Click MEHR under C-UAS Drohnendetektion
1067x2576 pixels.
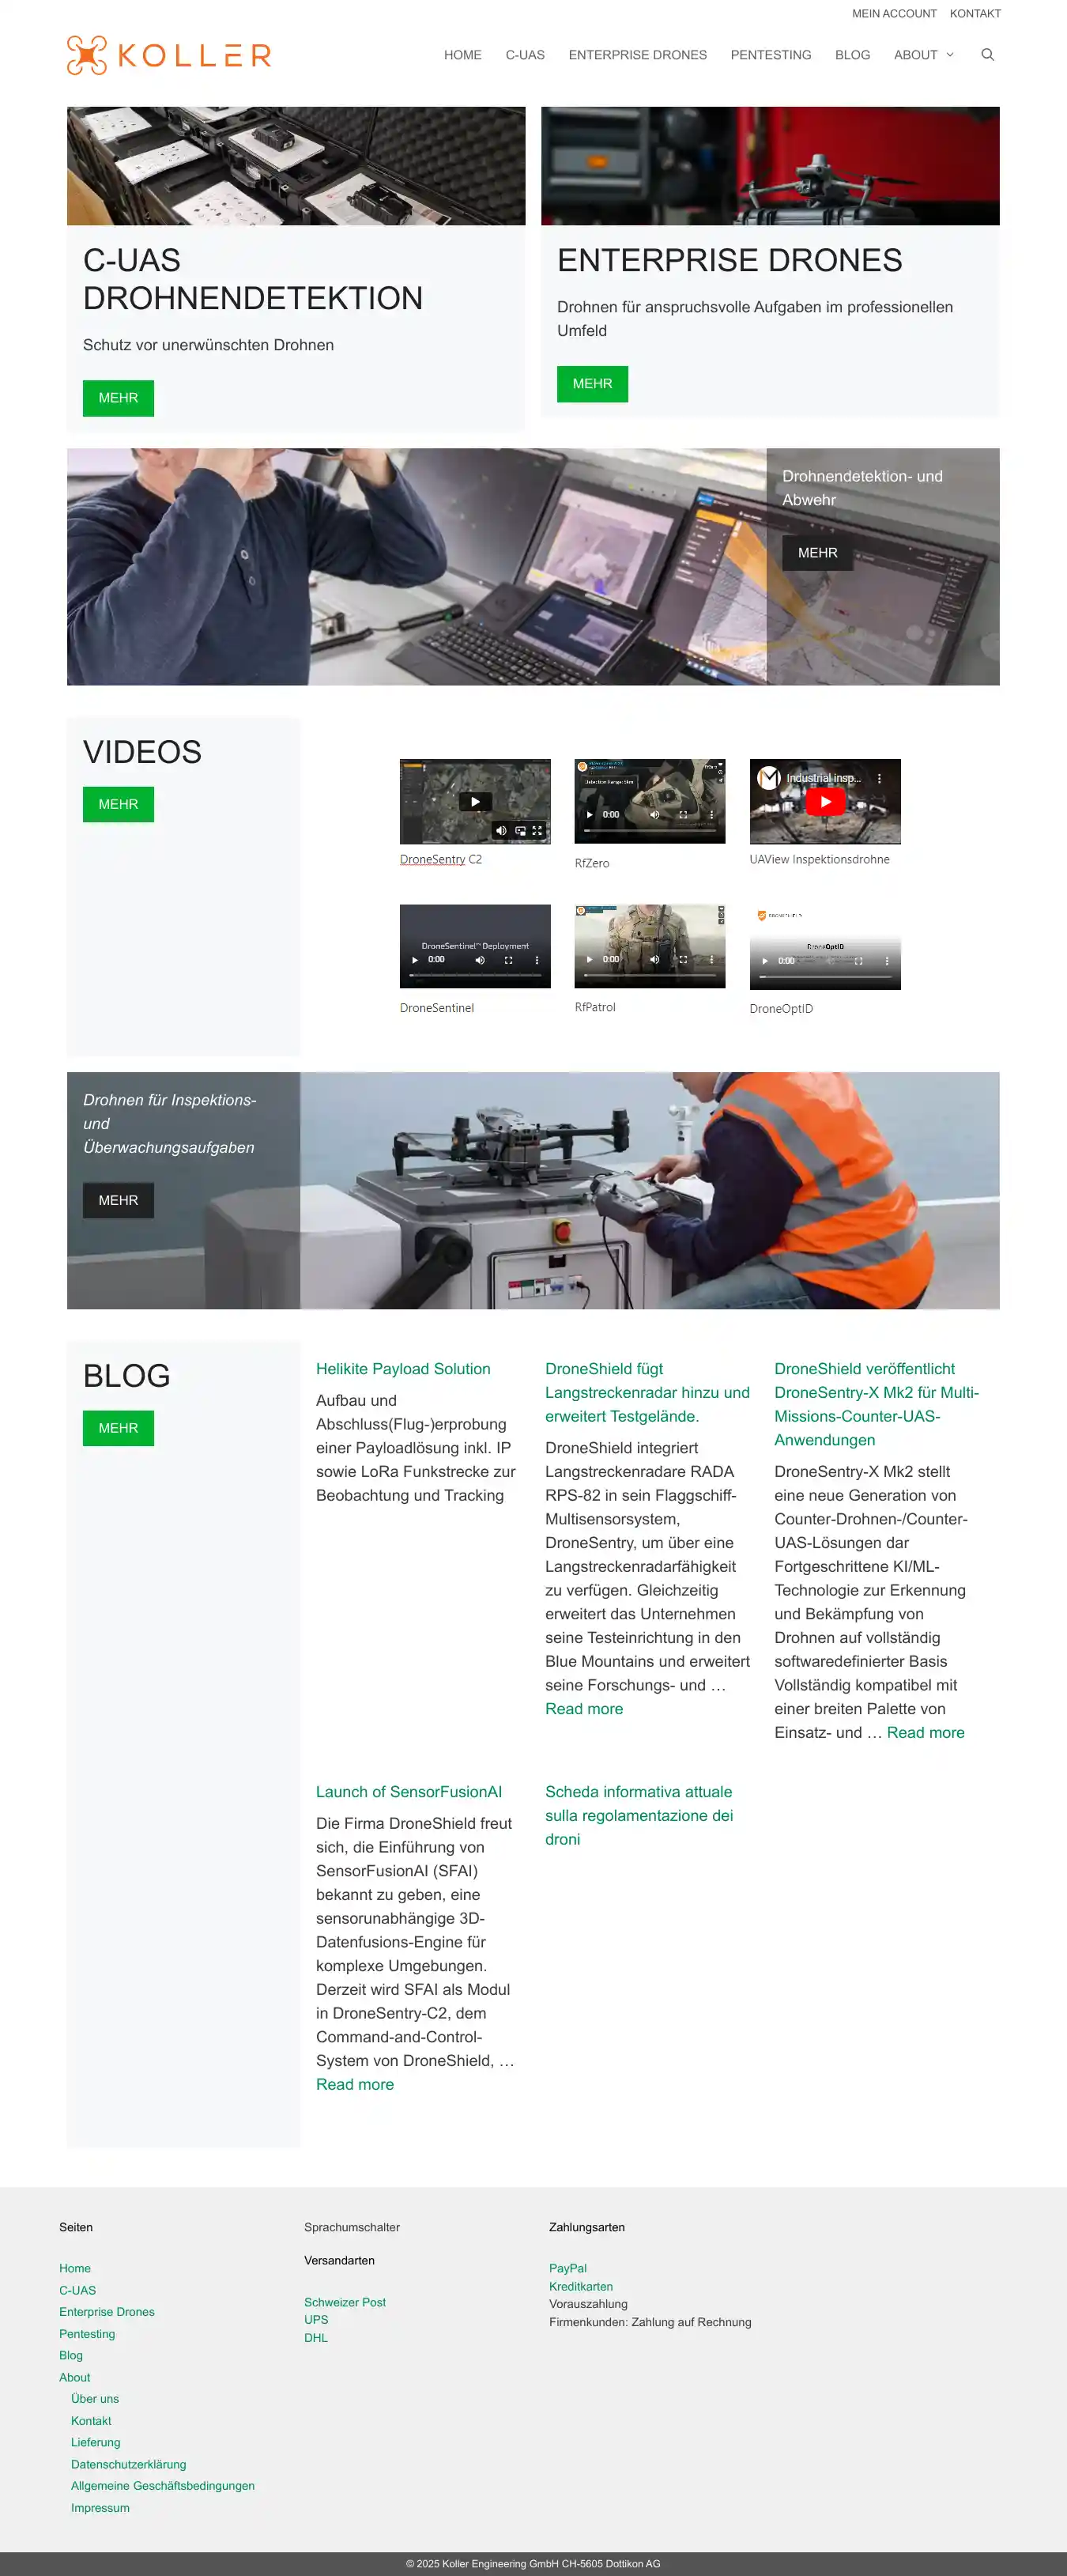click(x=118, y=398)
